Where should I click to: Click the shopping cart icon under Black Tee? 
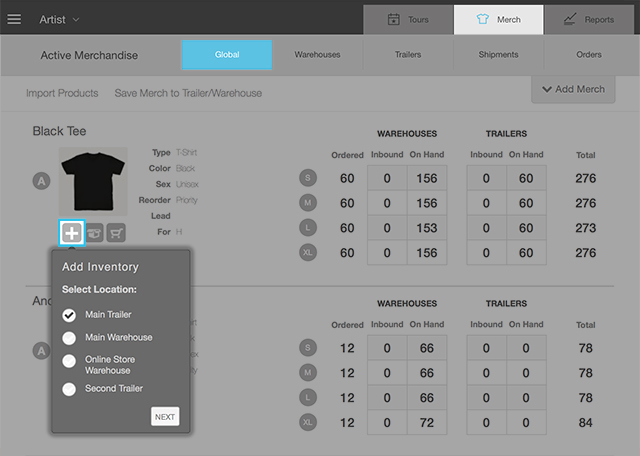(116, 232)
